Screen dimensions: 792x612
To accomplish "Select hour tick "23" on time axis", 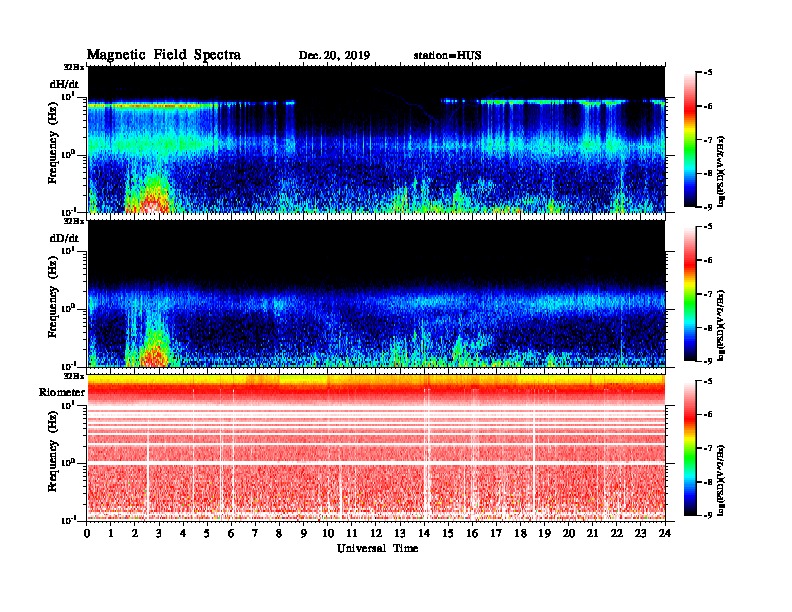I will point(640,533).
